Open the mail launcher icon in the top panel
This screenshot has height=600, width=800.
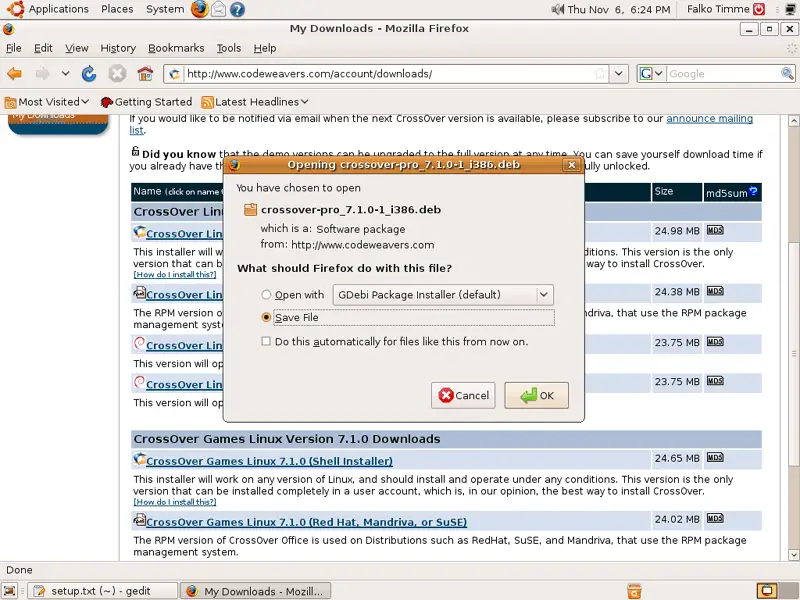pyautogui.click(x=218, y=9)
